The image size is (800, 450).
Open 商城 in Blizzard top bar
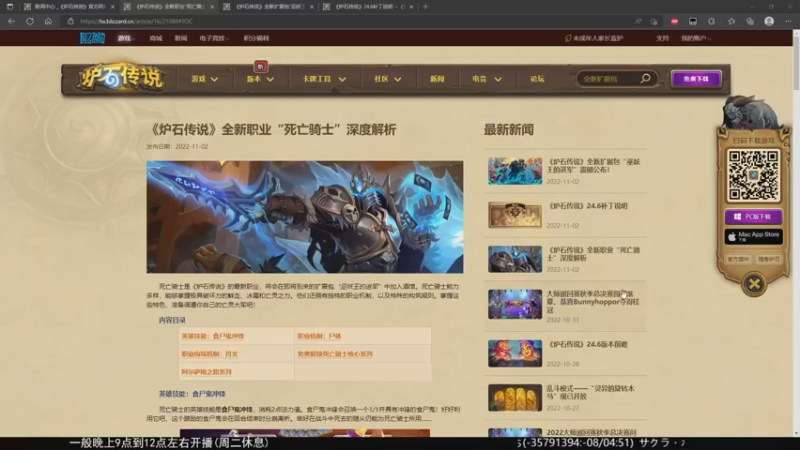pos(156,38)
